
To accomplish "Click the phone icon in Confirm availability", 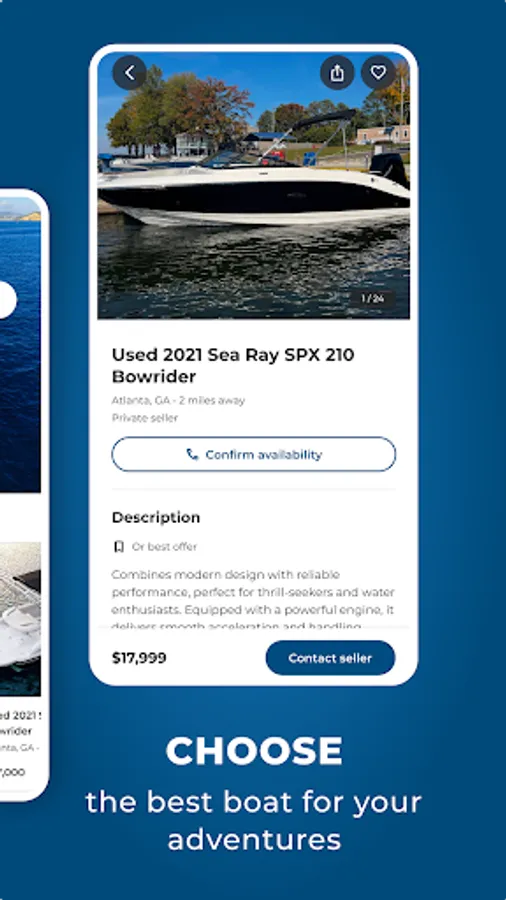I will pyautogui.click(x=193, y=455).
